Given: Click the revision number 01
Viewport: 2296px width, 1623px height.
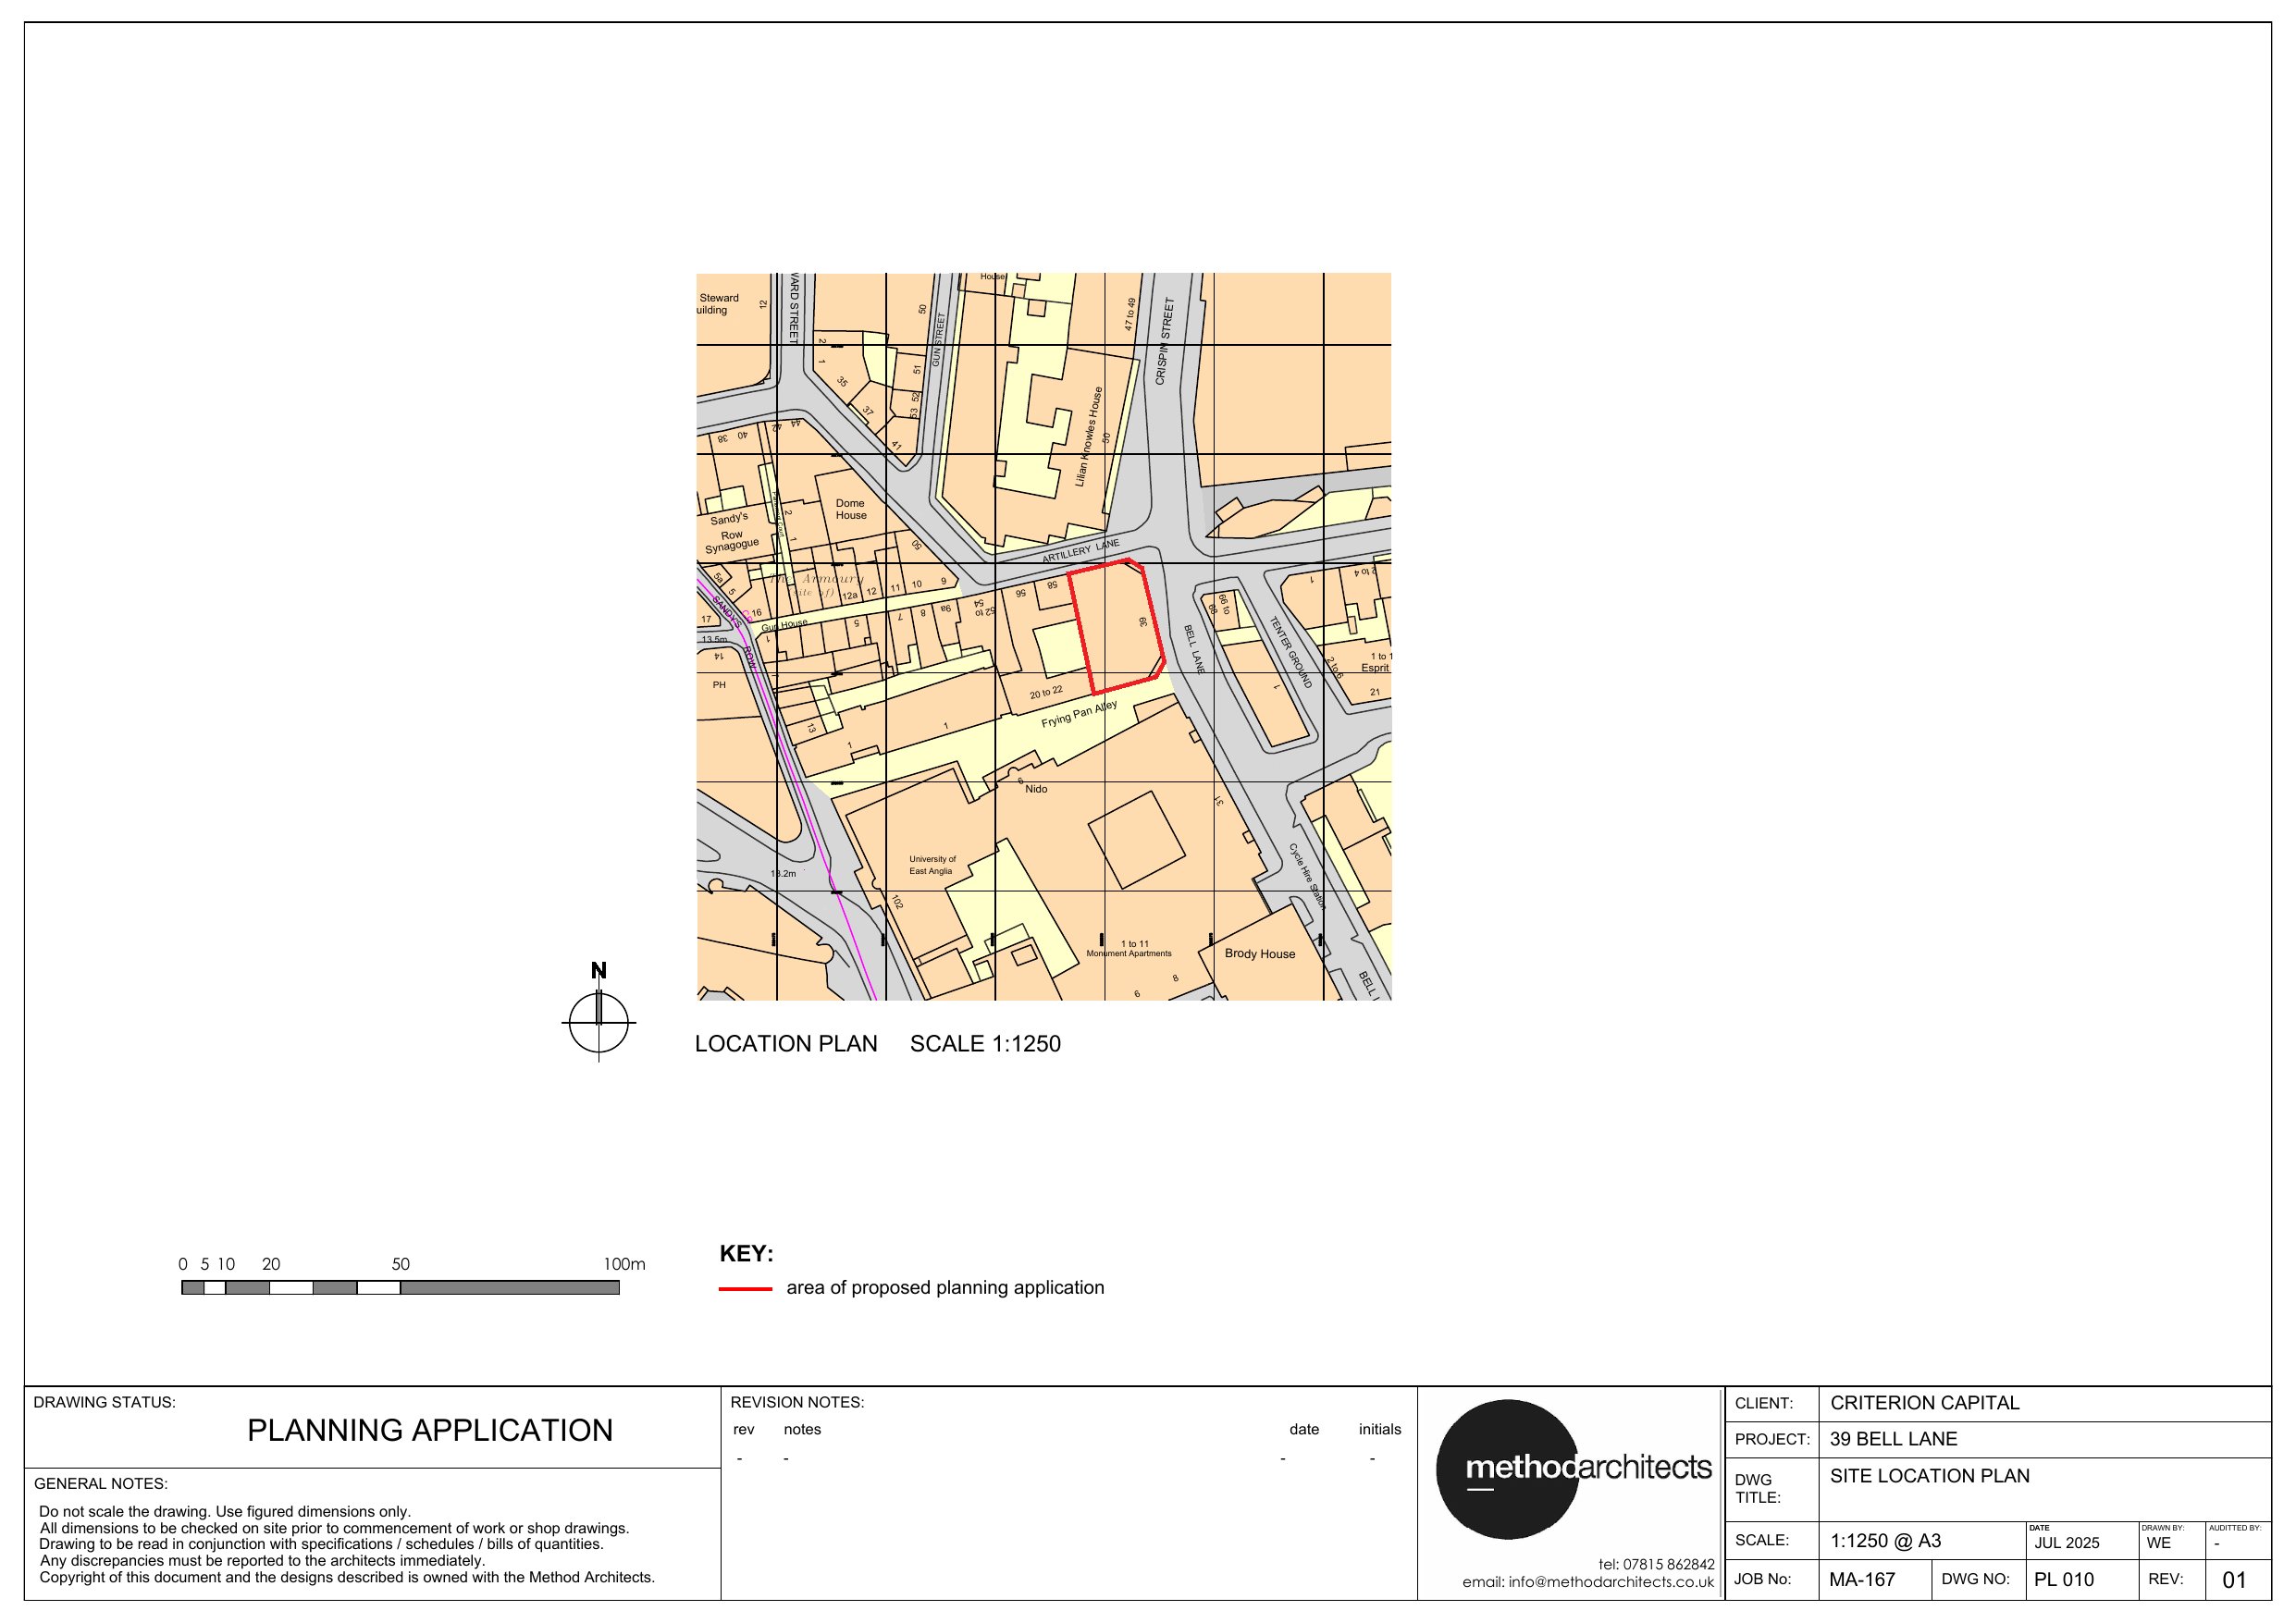Looking at the screenshot, I should tap(2234, 1580).
